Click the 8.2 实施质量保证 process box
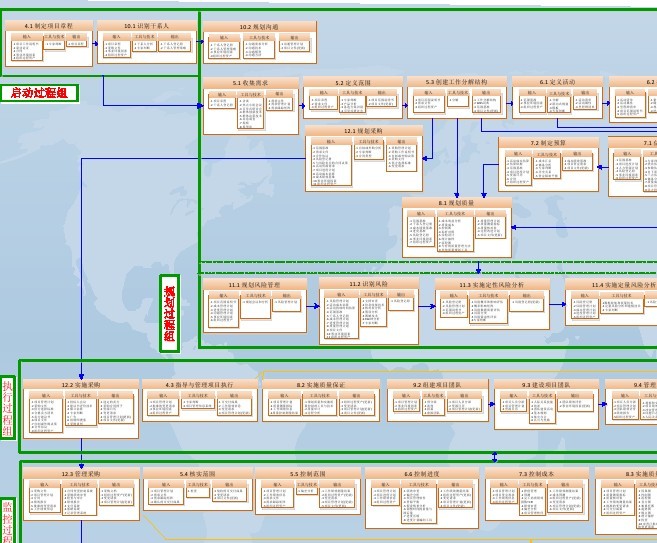657x543 pixels. pos(320,400)
